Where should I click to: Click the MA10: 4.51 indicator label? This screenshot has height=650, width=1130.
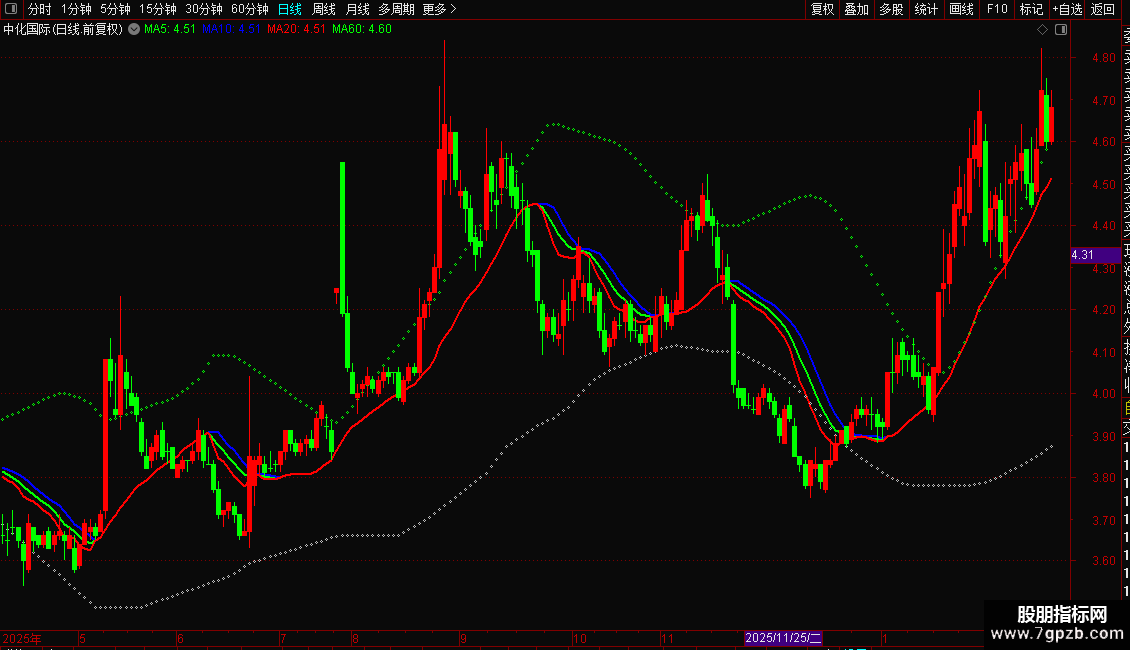pyautogui.click(x=231, y=30)
